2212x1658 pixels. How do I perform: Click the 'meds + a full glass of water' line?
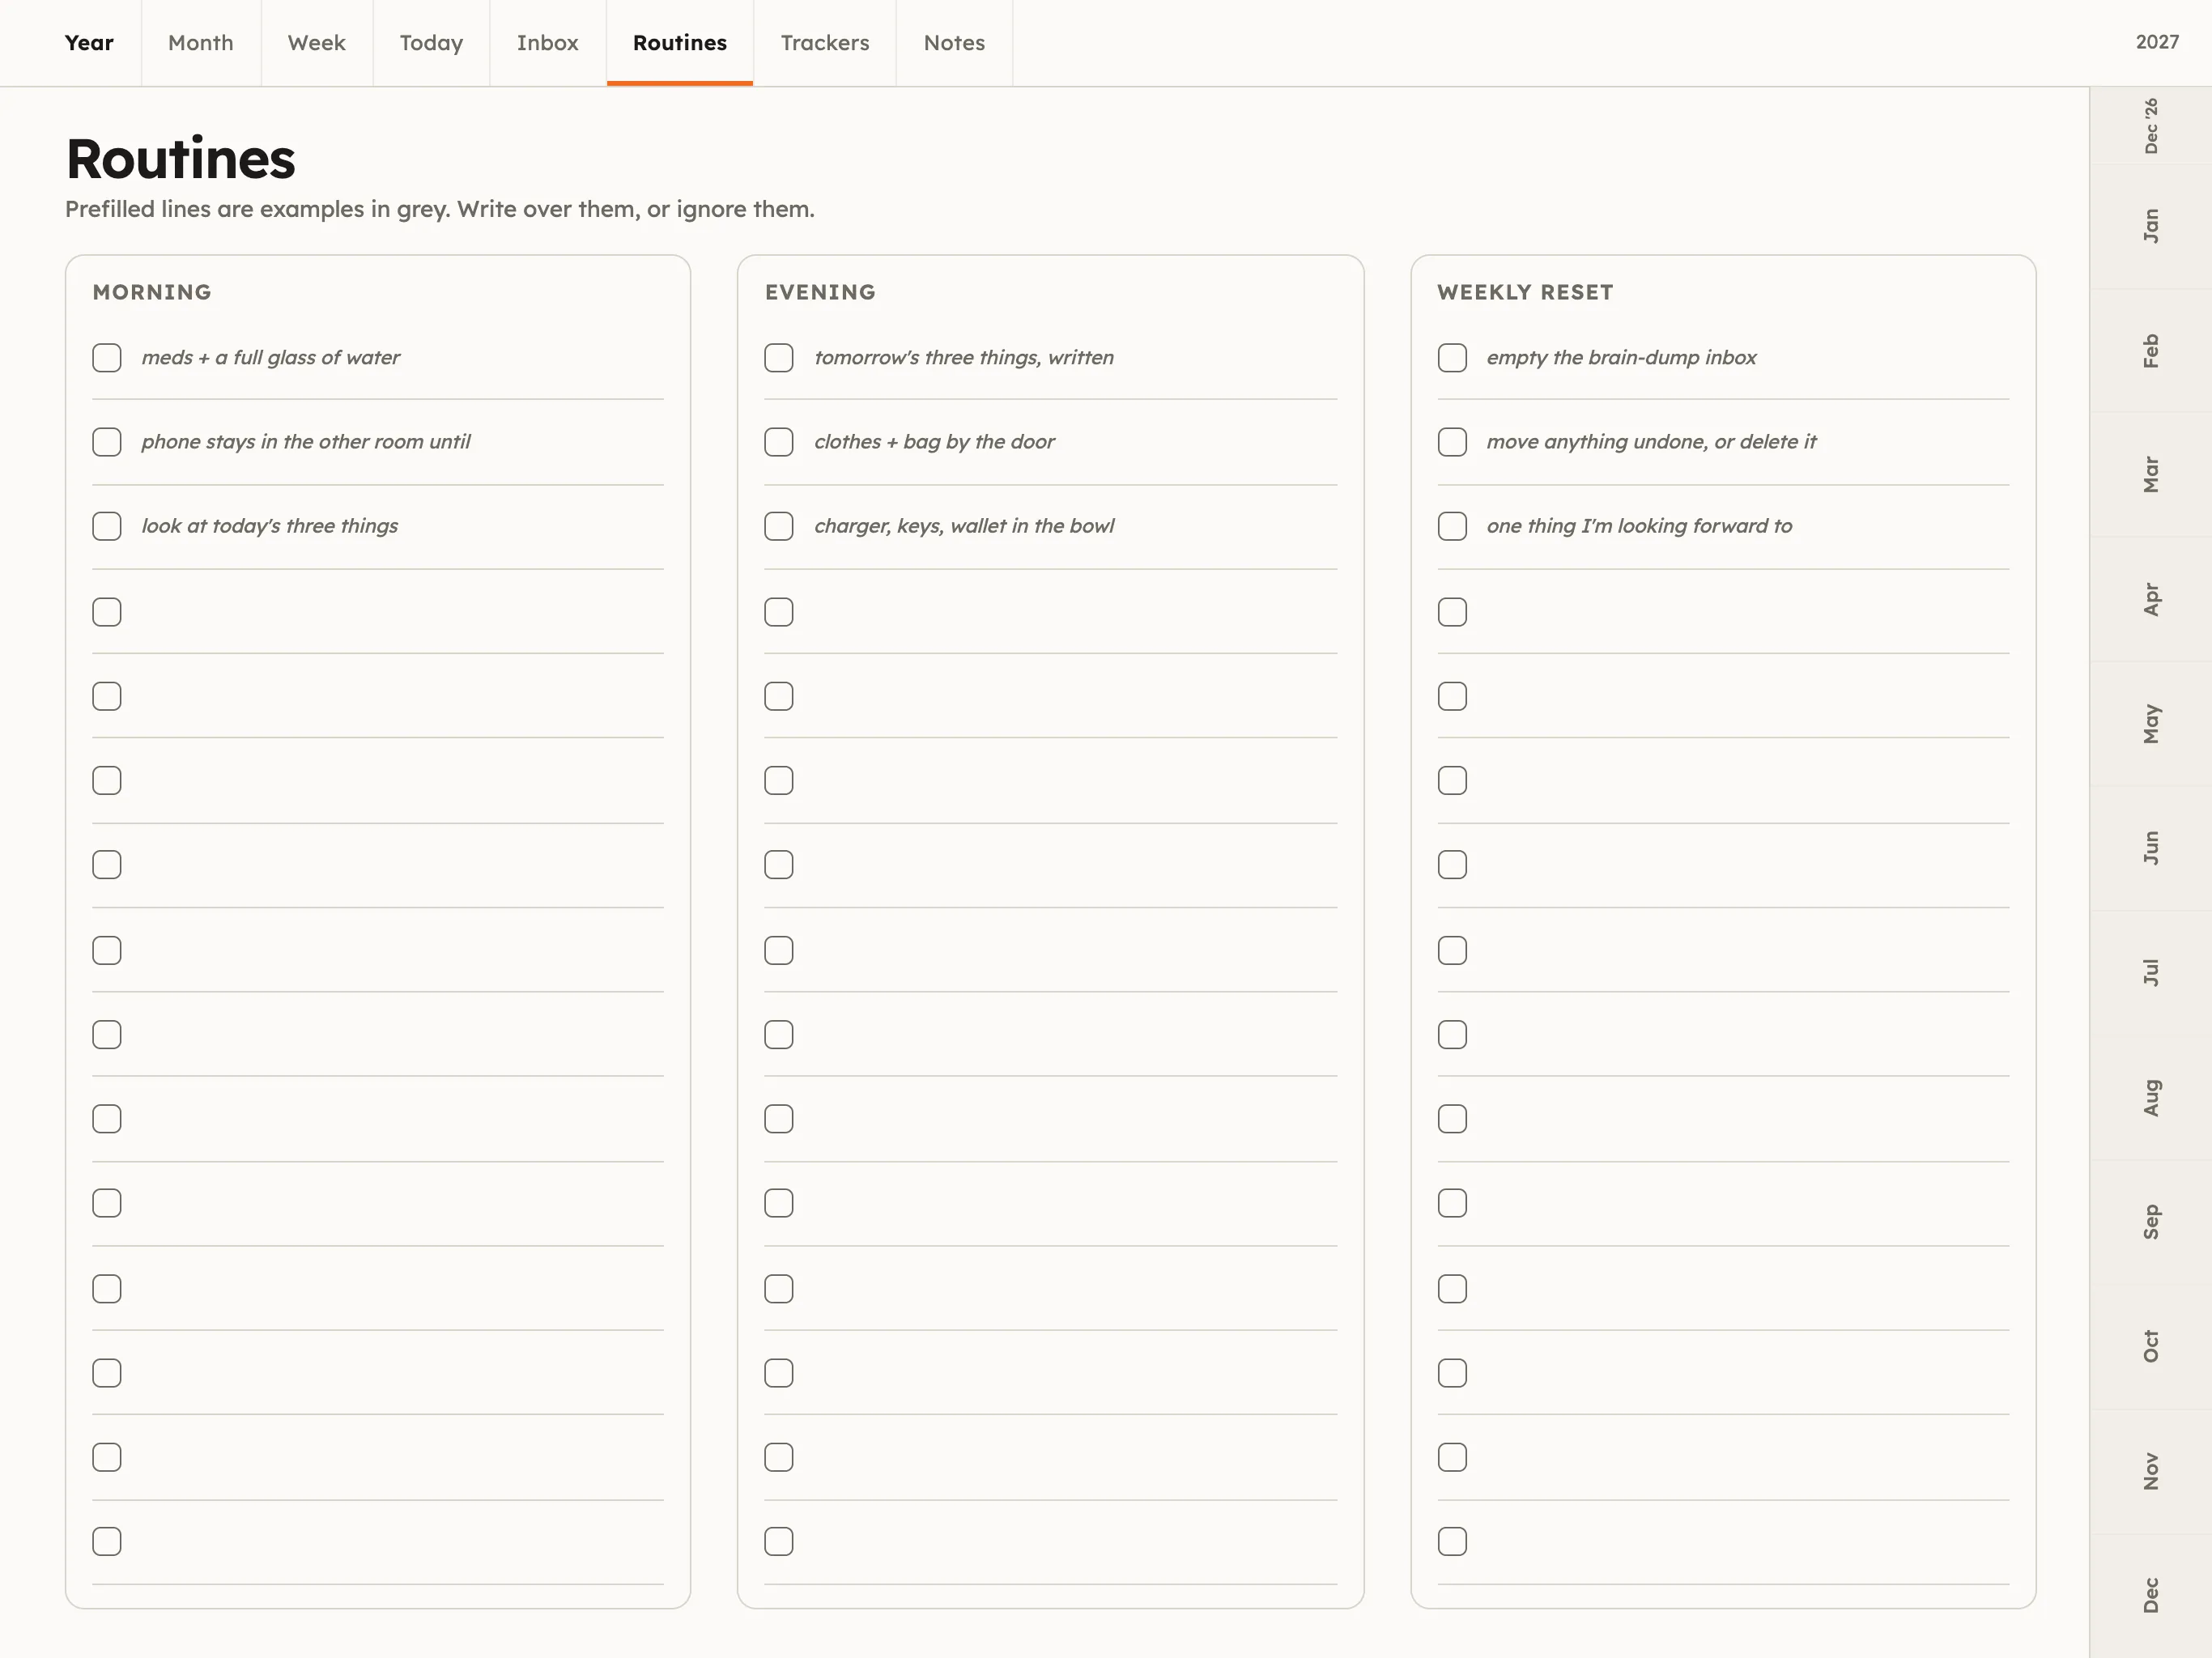(x=271, y=358)
